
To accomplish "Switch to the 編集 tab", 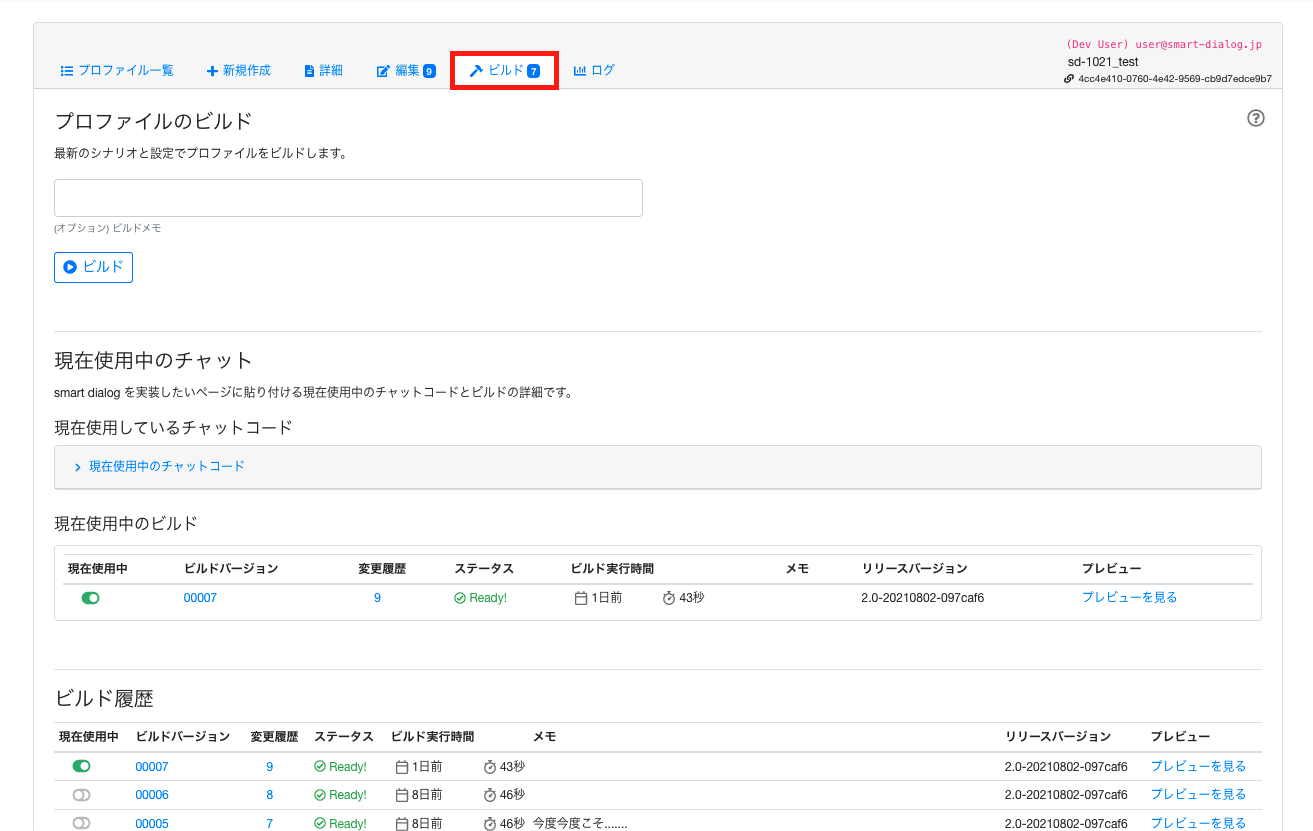I will 406,71.
